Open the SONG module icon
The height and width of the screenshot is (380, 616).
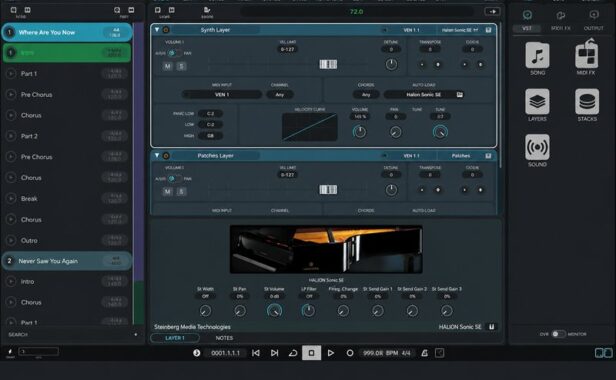click(x=537, y=55)
